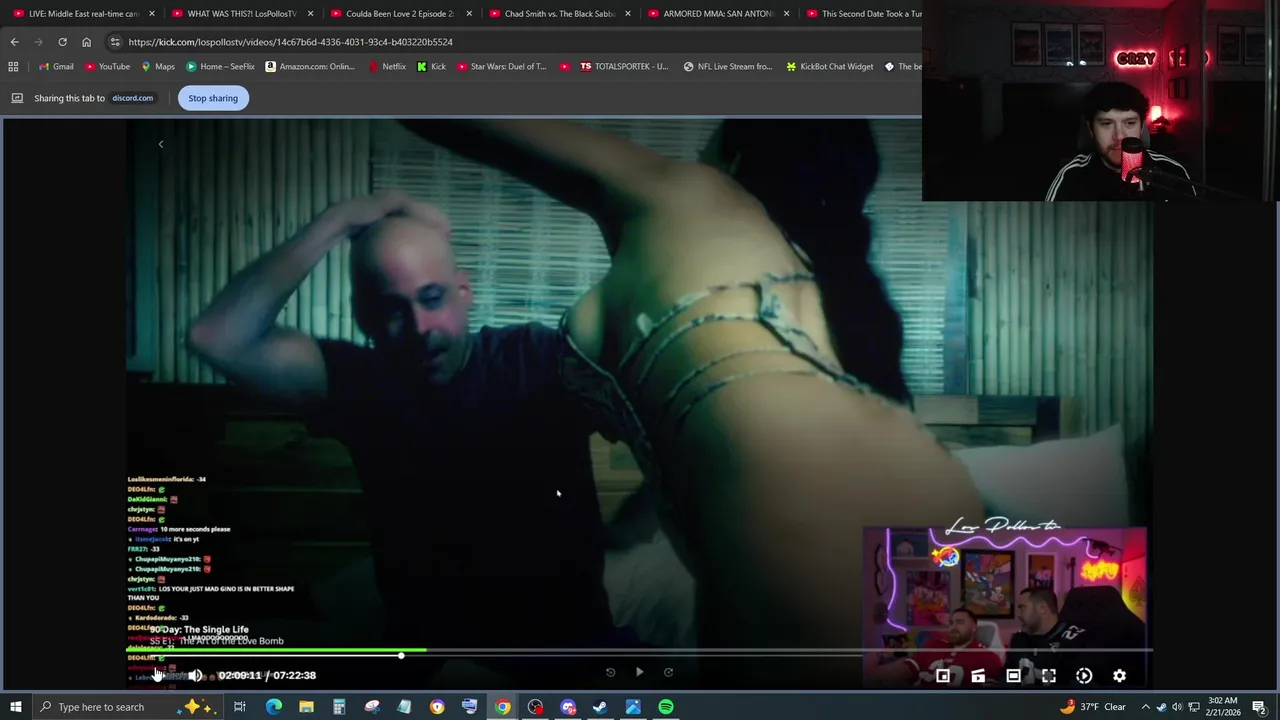The width and height of the screenshot is (1280, 720).
Task: Switch to Chad Smith vs. The Black Sabbath tab
Action: click(551, 14)
